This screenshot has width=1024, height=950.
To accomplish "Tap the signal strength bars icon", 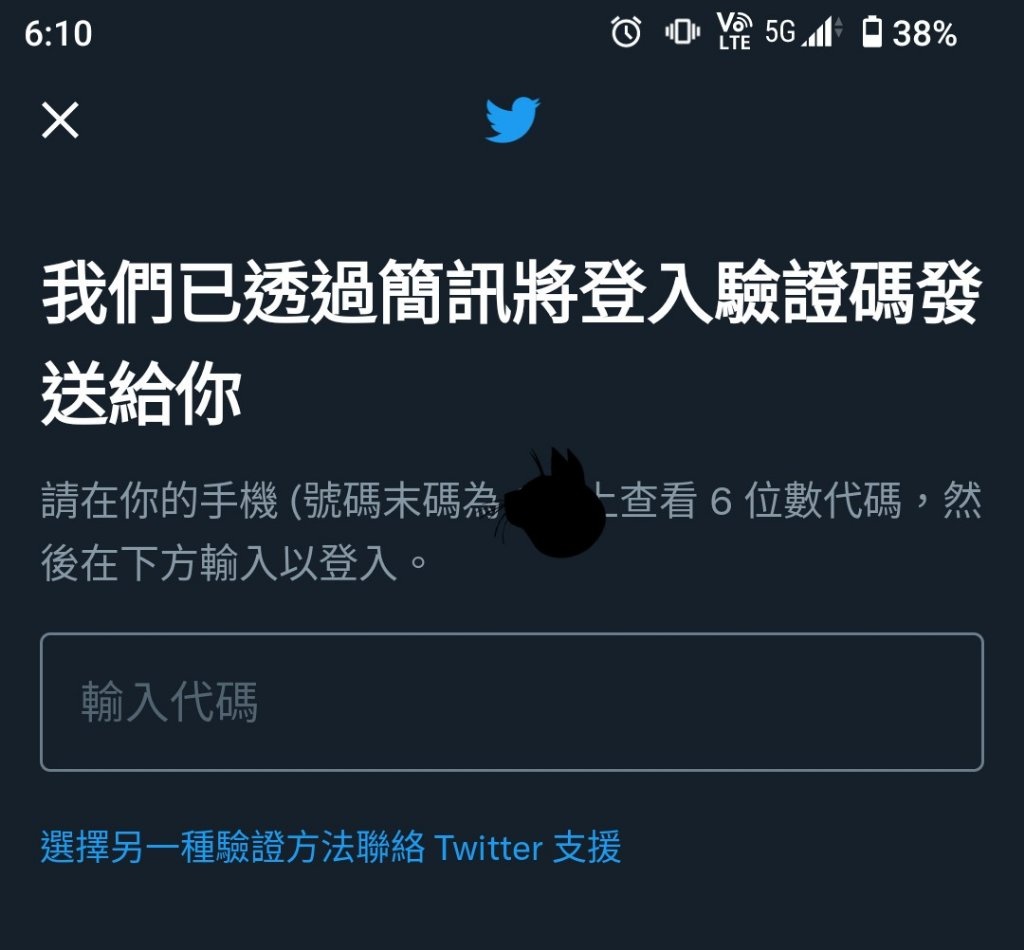I will click(818, 32).
